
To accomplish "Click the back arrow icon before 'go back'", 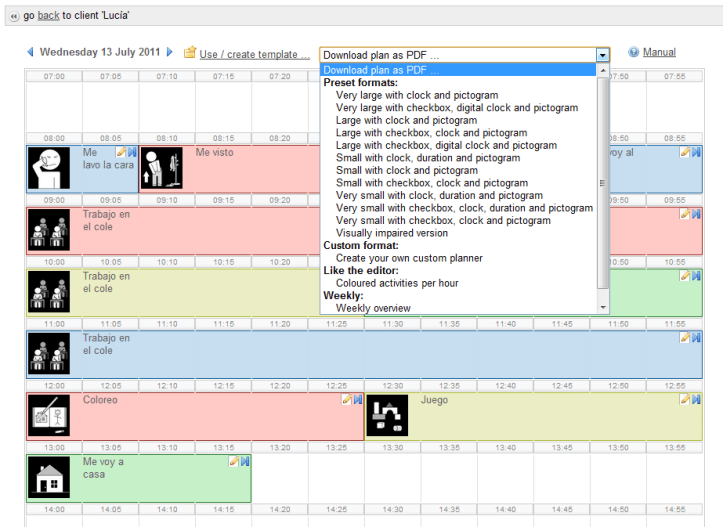I will [13, 17].
